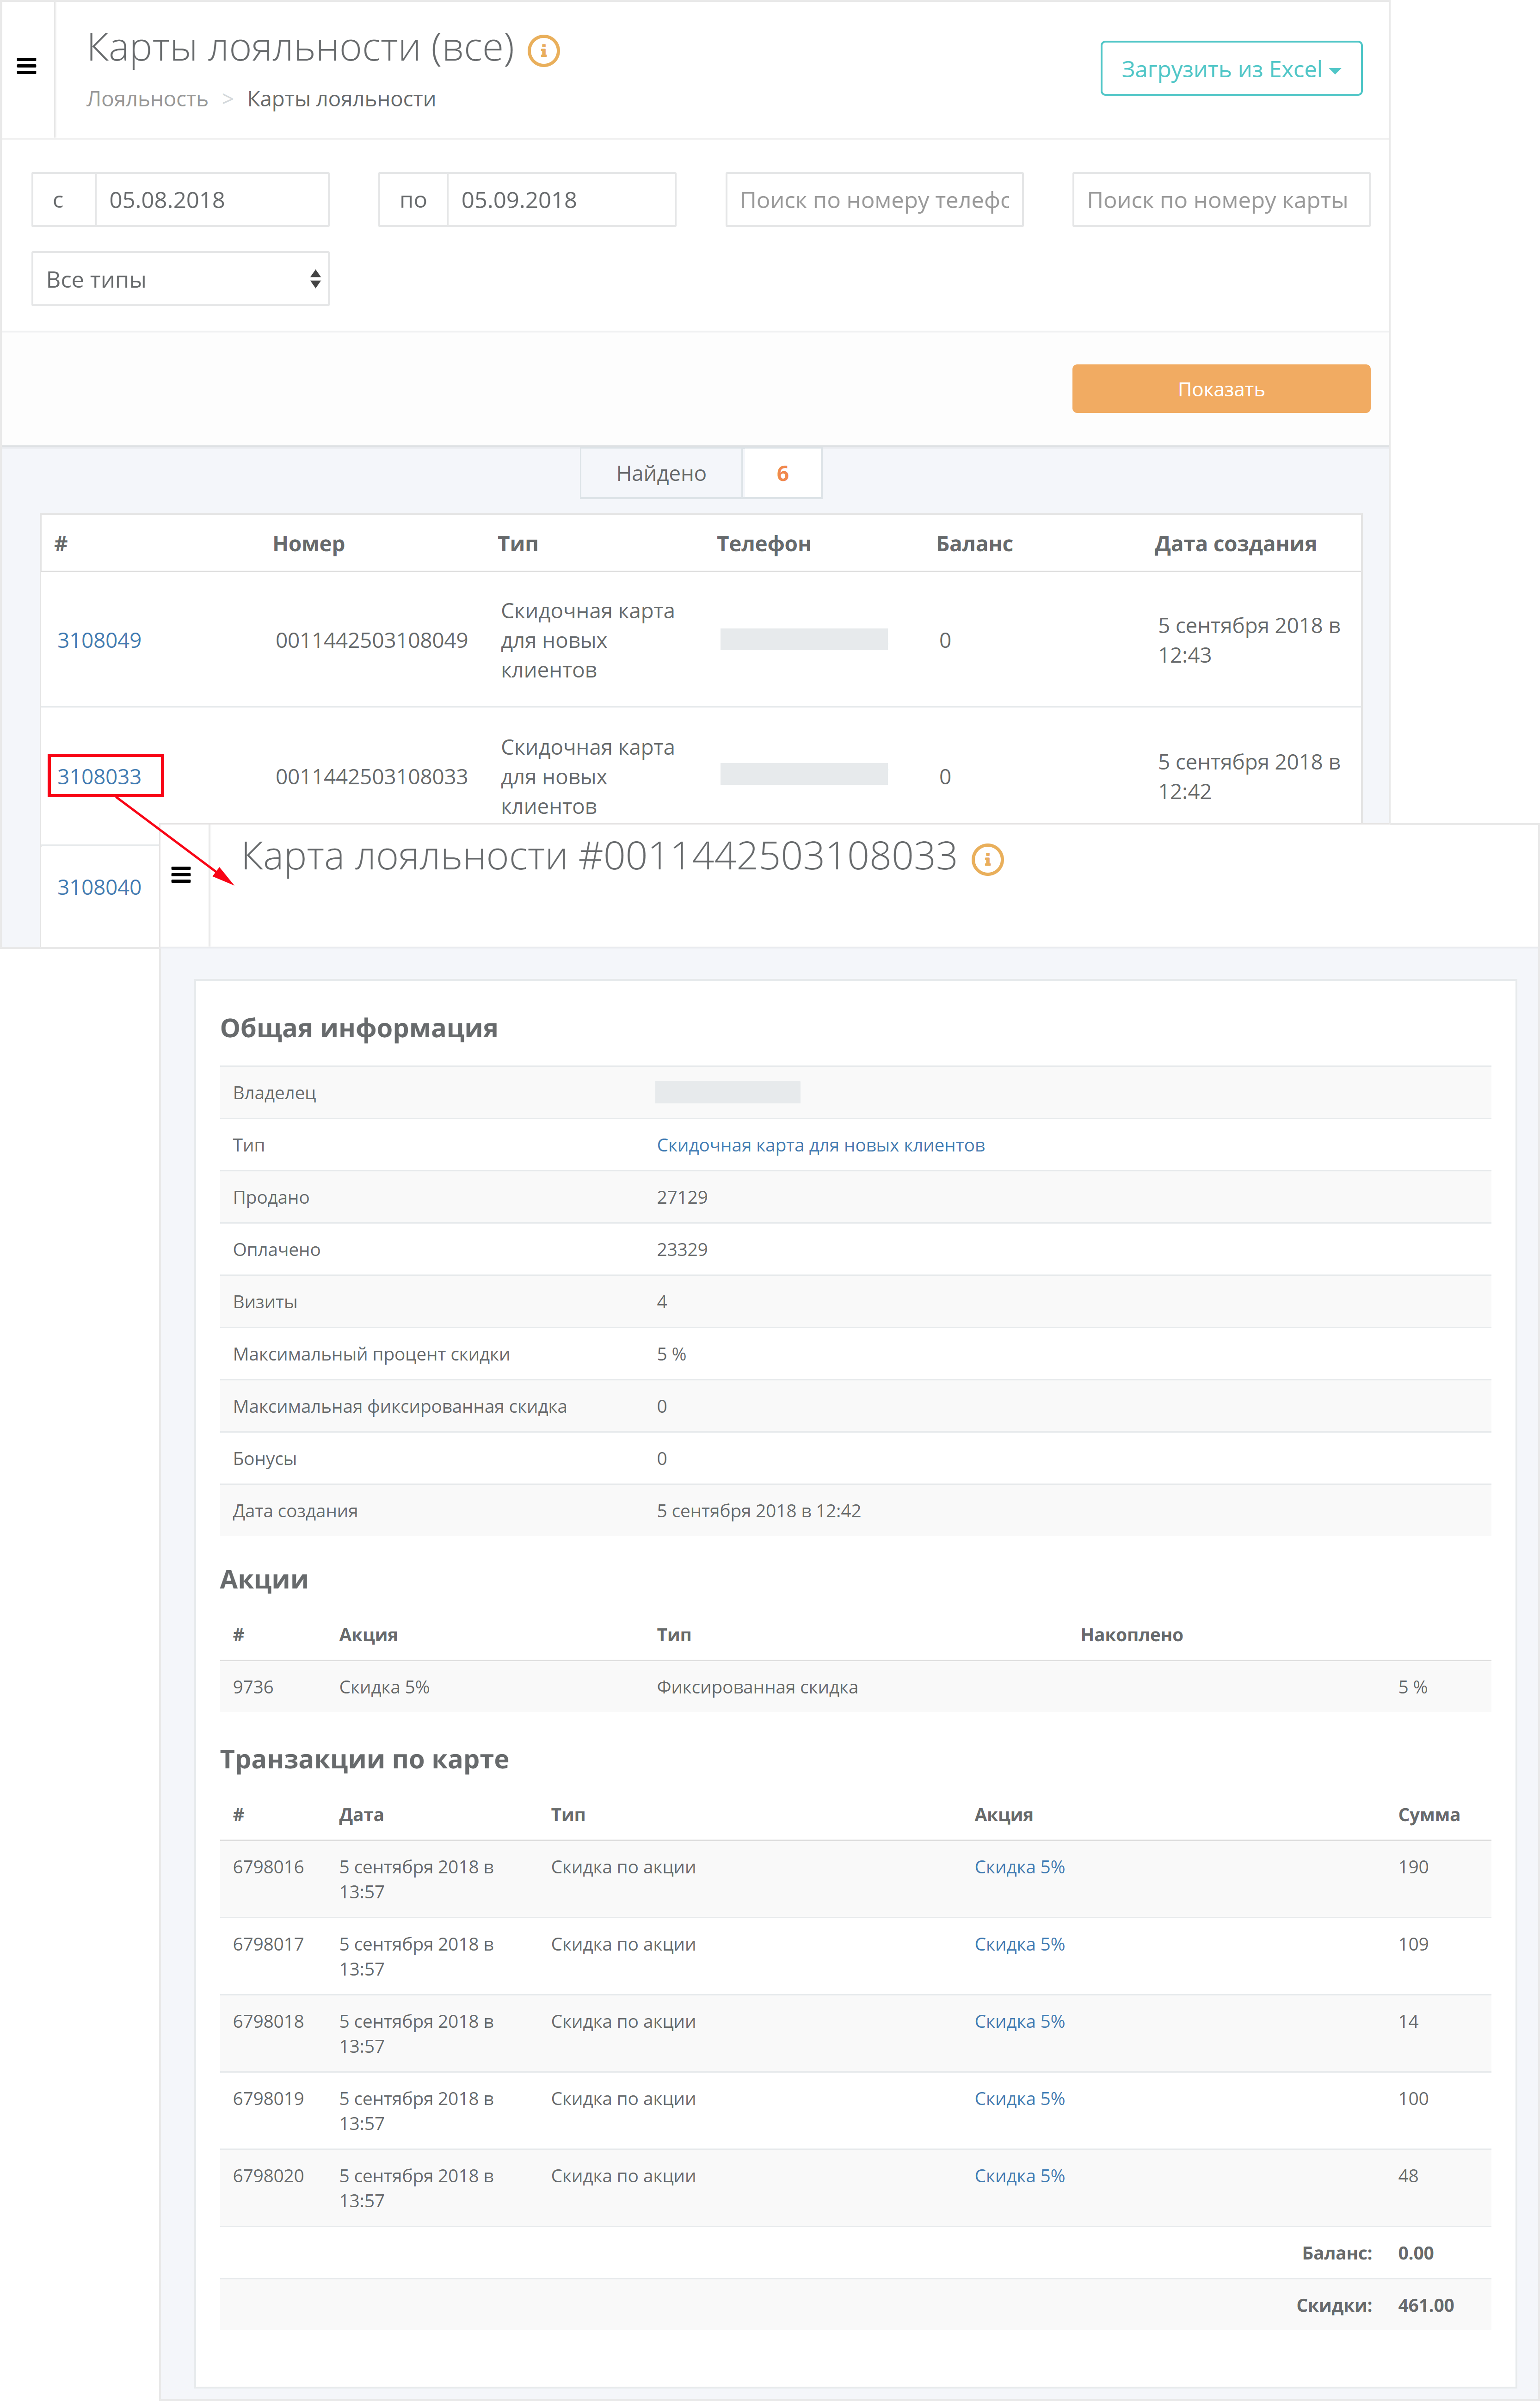Click 'Визиты' row label
This screenshot has height=2401, width=1540.
265,1302
